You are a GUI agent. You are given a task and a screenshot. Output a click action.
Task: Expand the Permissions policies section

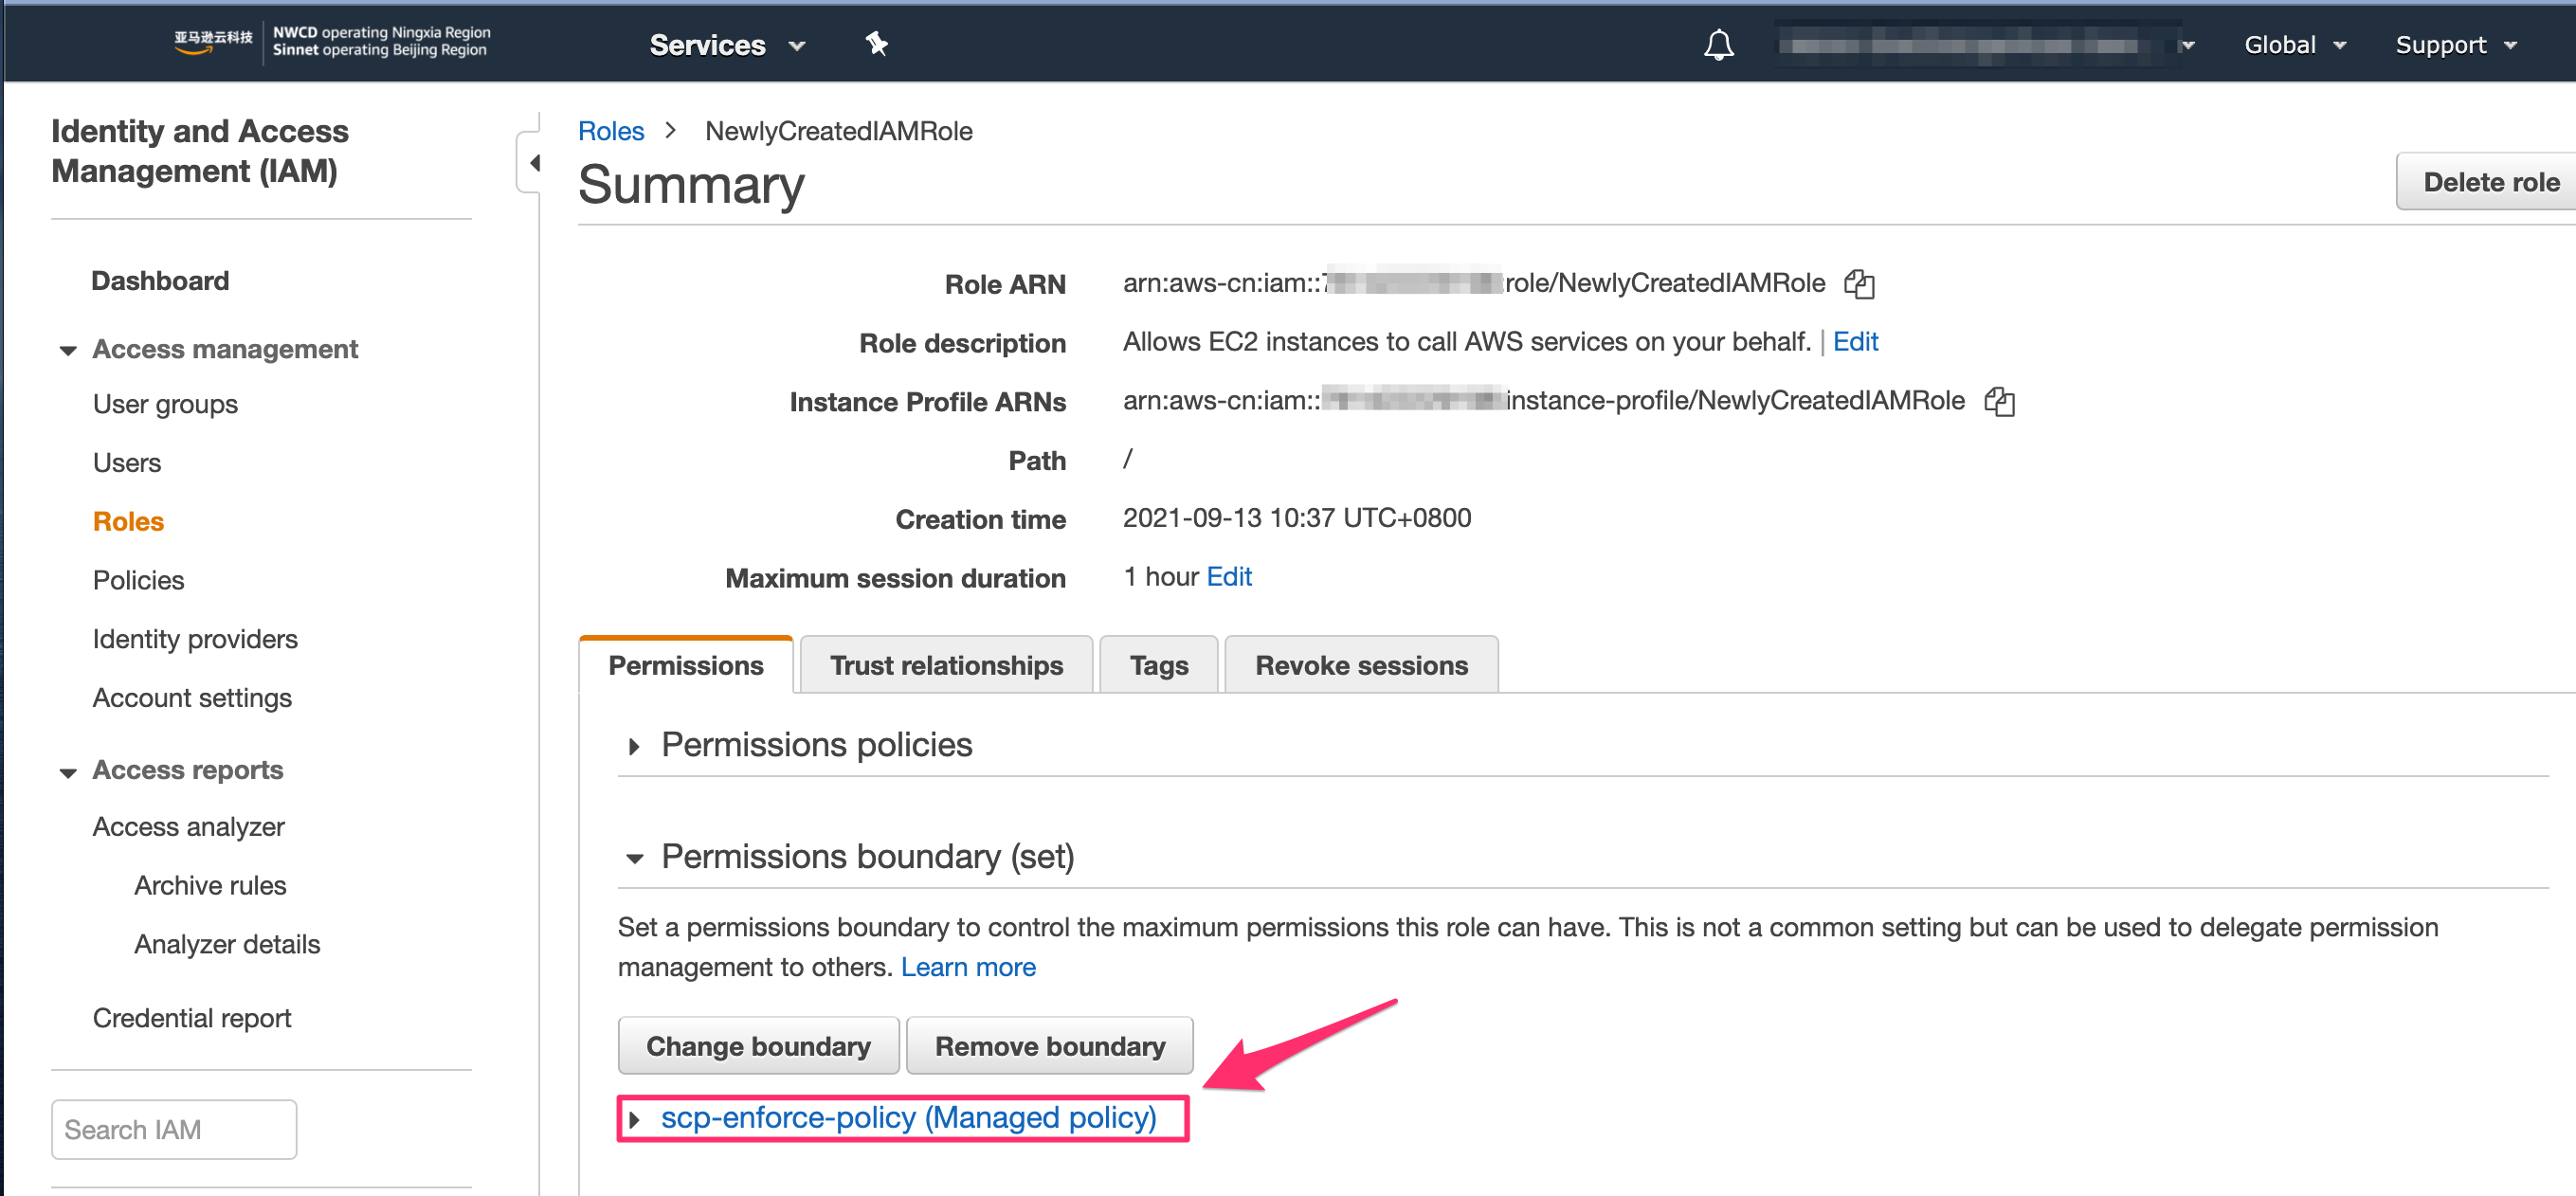[x=634, y=746]
